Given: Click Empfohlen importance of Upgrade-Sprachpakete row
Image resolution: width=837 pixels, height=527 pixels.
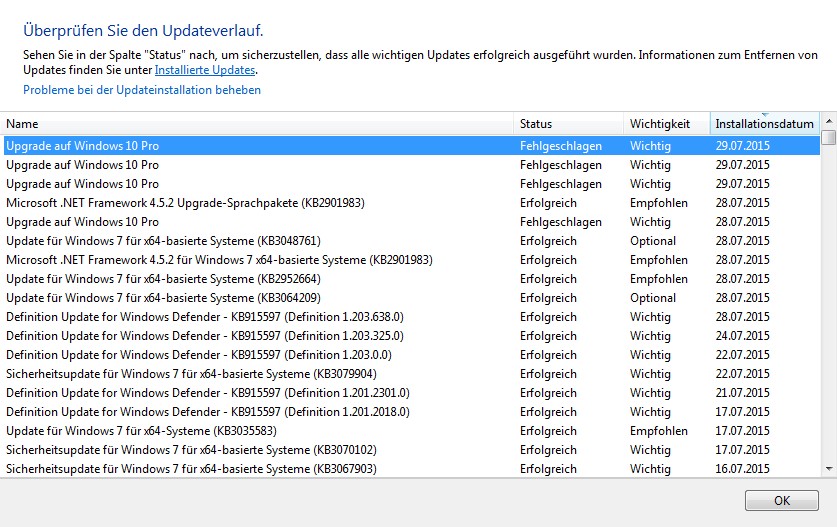Looking at the screenshot, I should click(659, 203).
